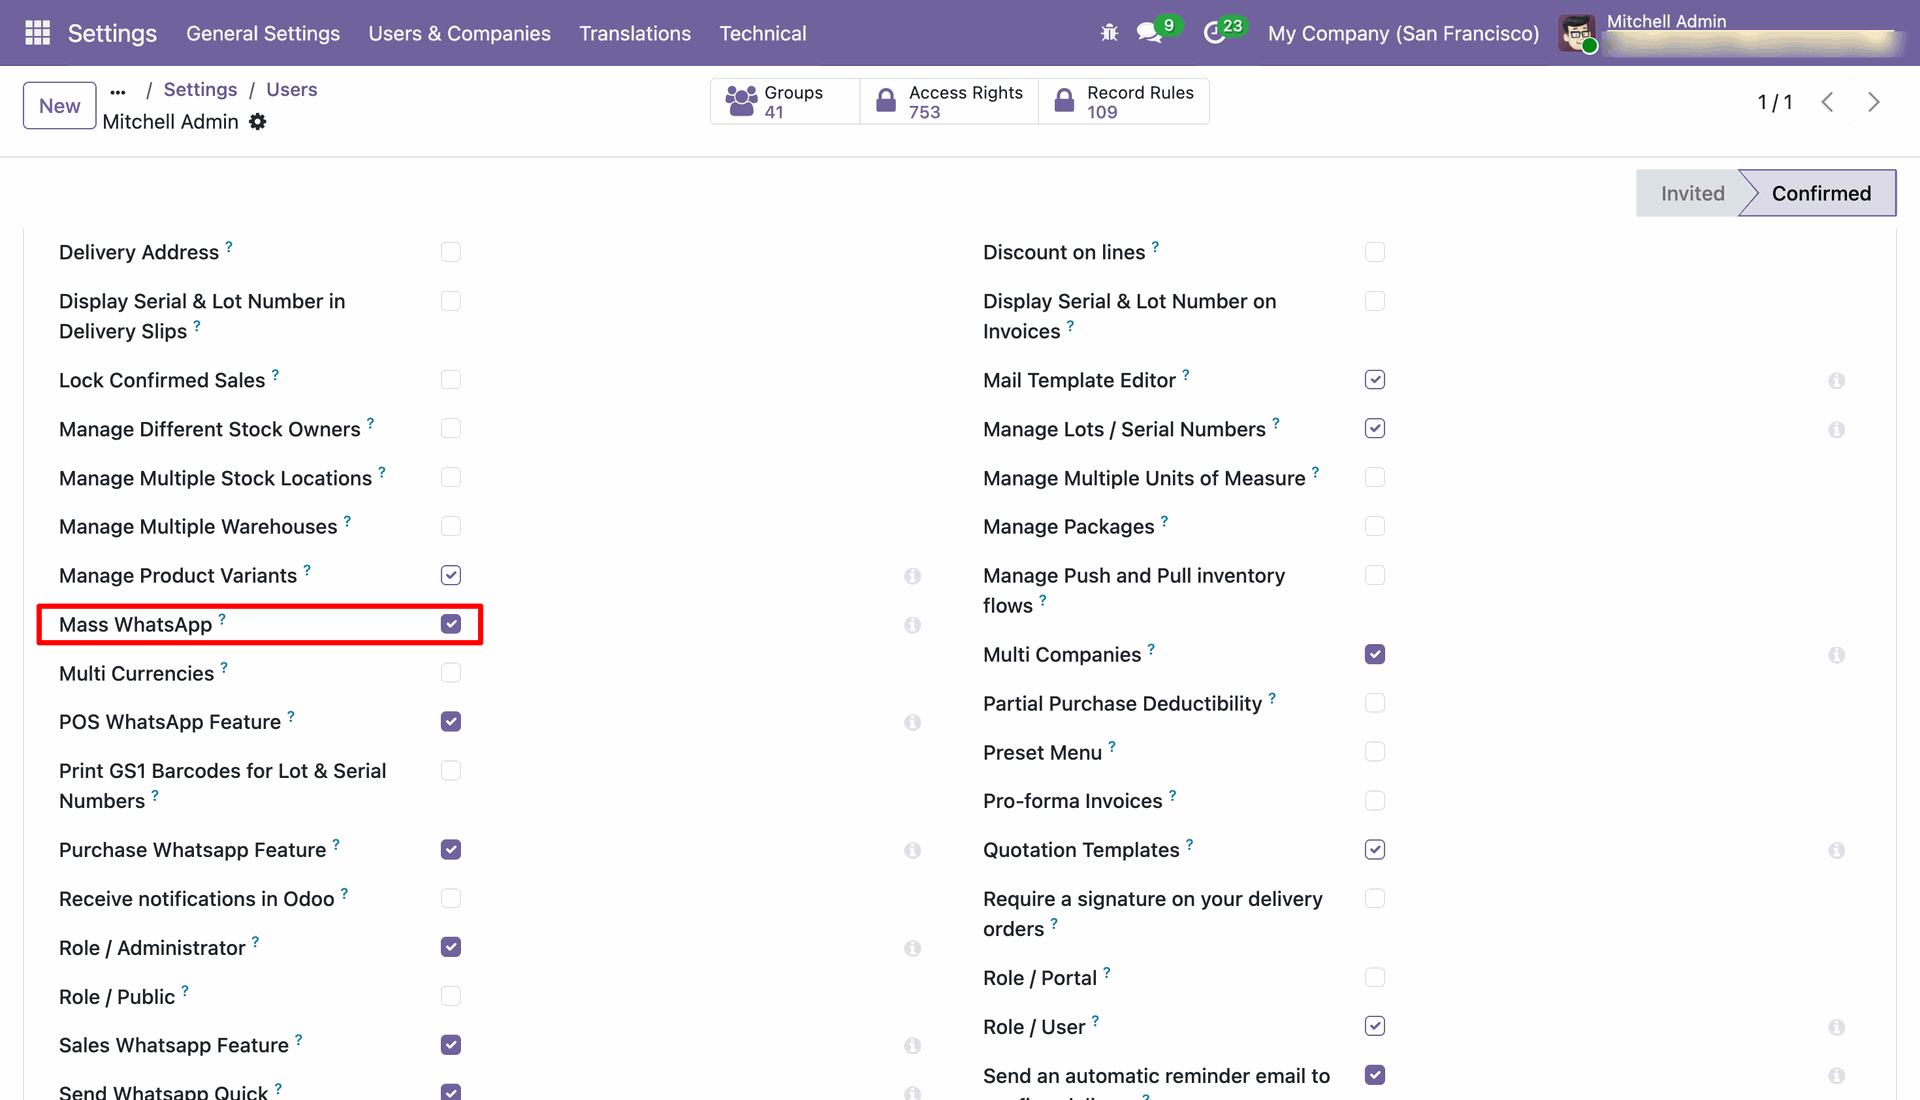The width and height of the screenshot is (1920, 1100).
Task: Click help question mark next to Delivery Address
Action: 229,246
